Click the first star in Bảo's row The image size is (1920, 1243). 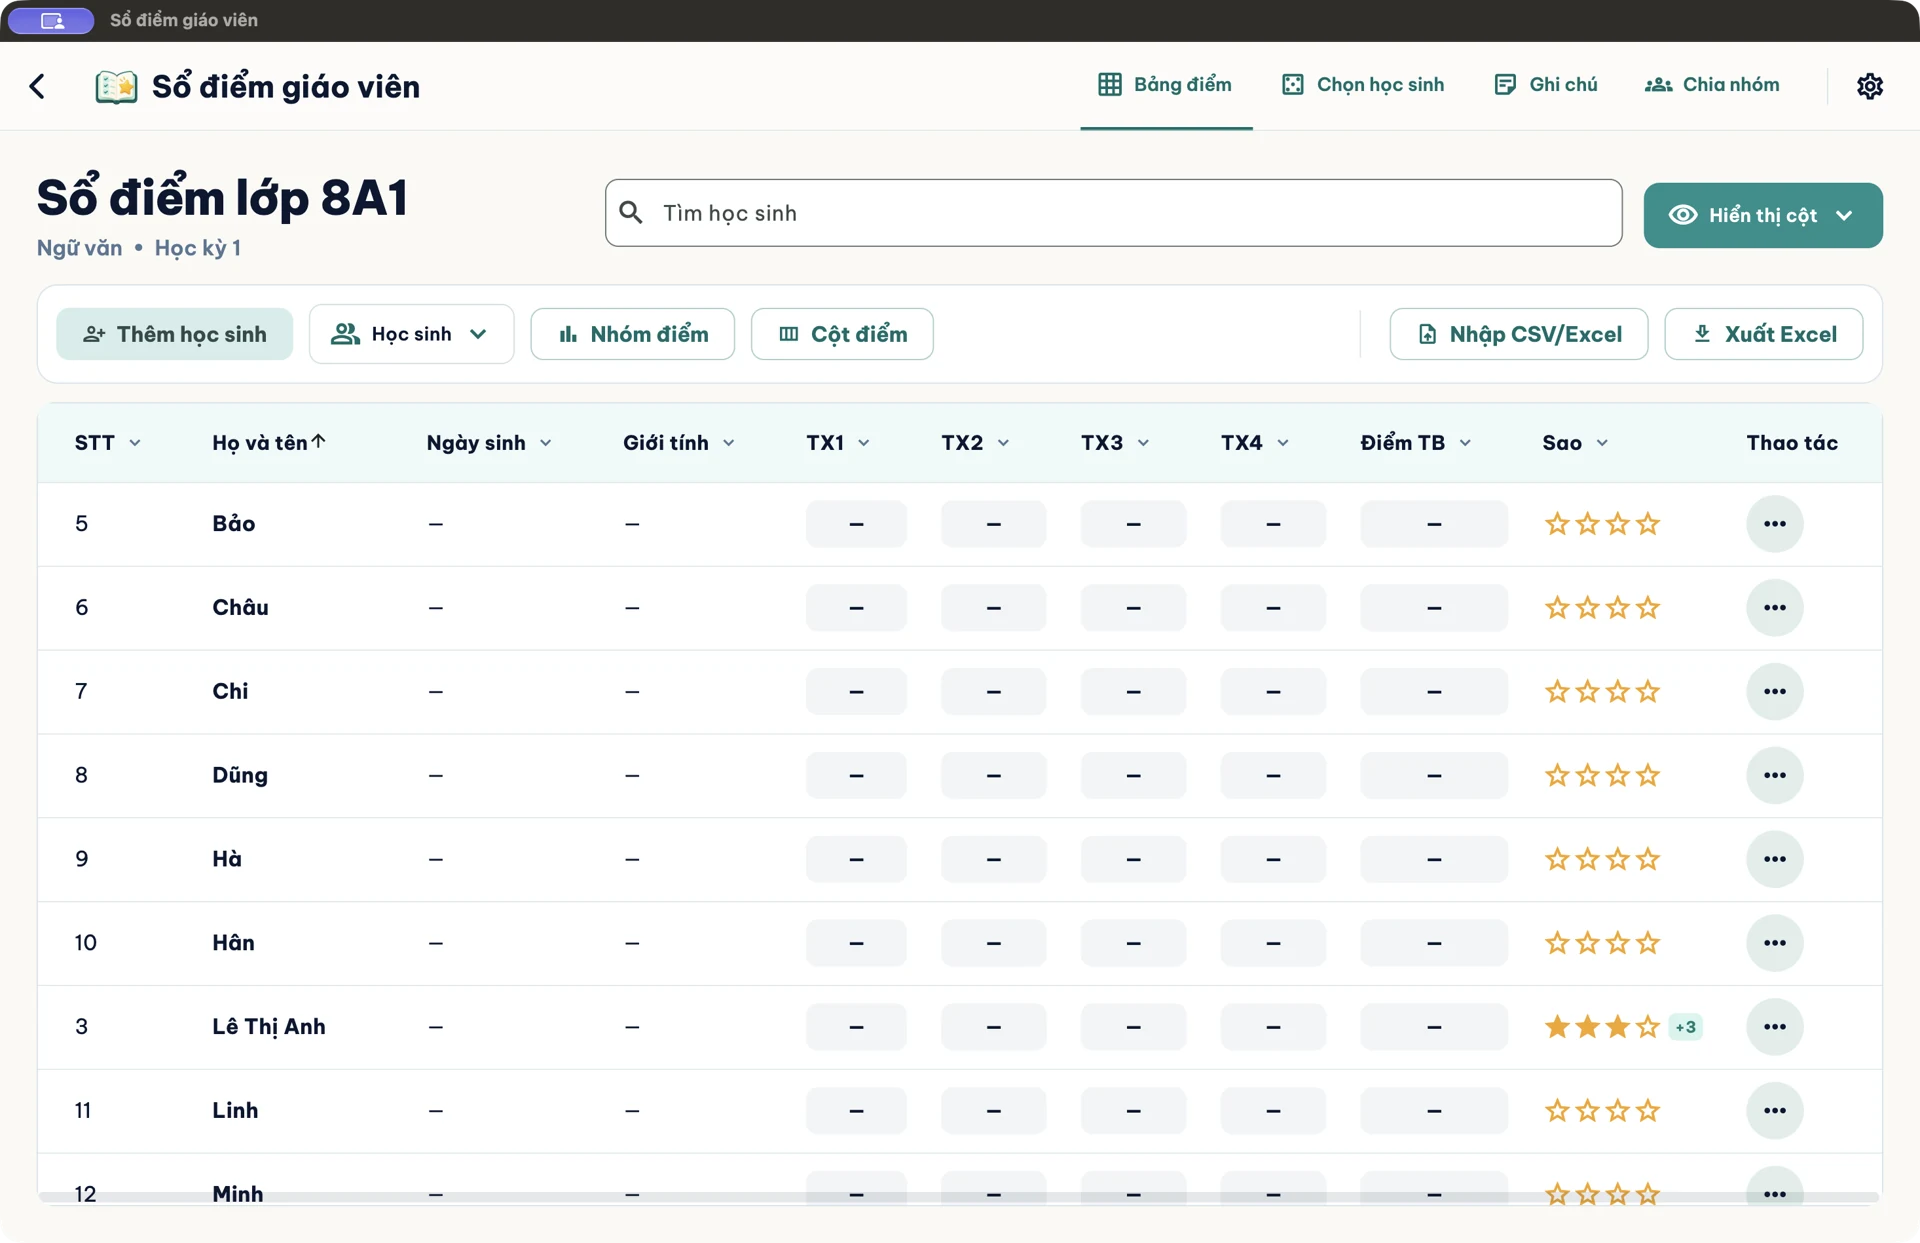pyautogui.click(x=1557, y=524)
